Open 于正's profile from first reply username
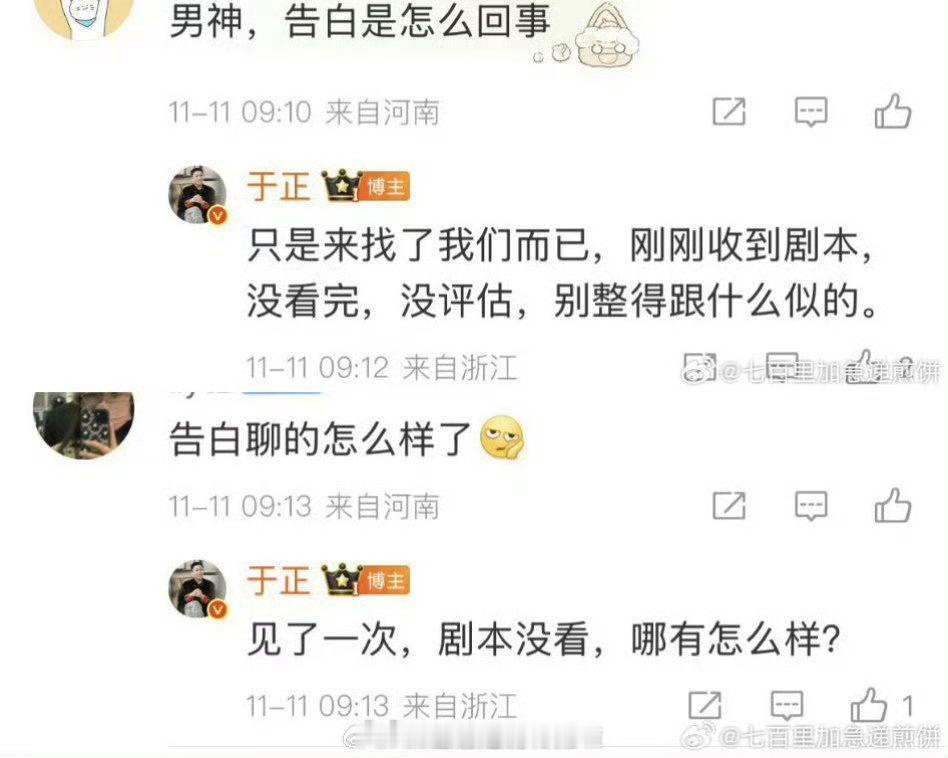This screenshot has height=758, width=948. click(x=278, y=186)
